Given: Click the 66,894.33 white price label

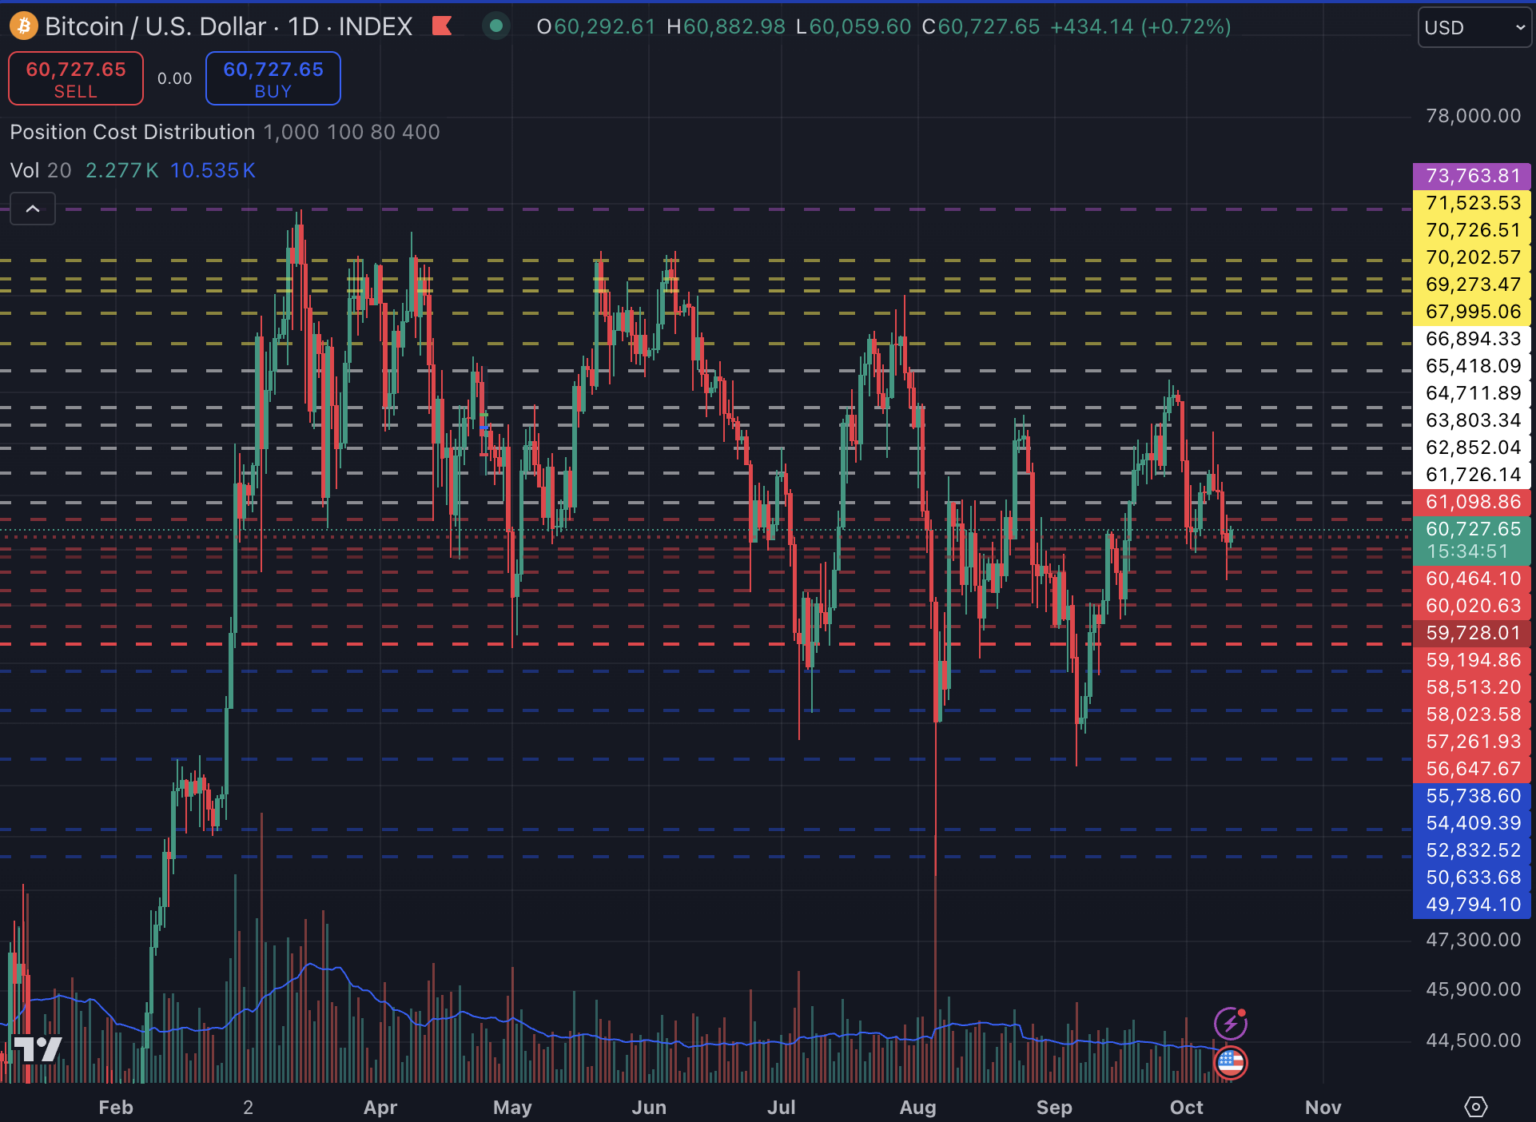Looking at the screenshot, I should 1472,339.
